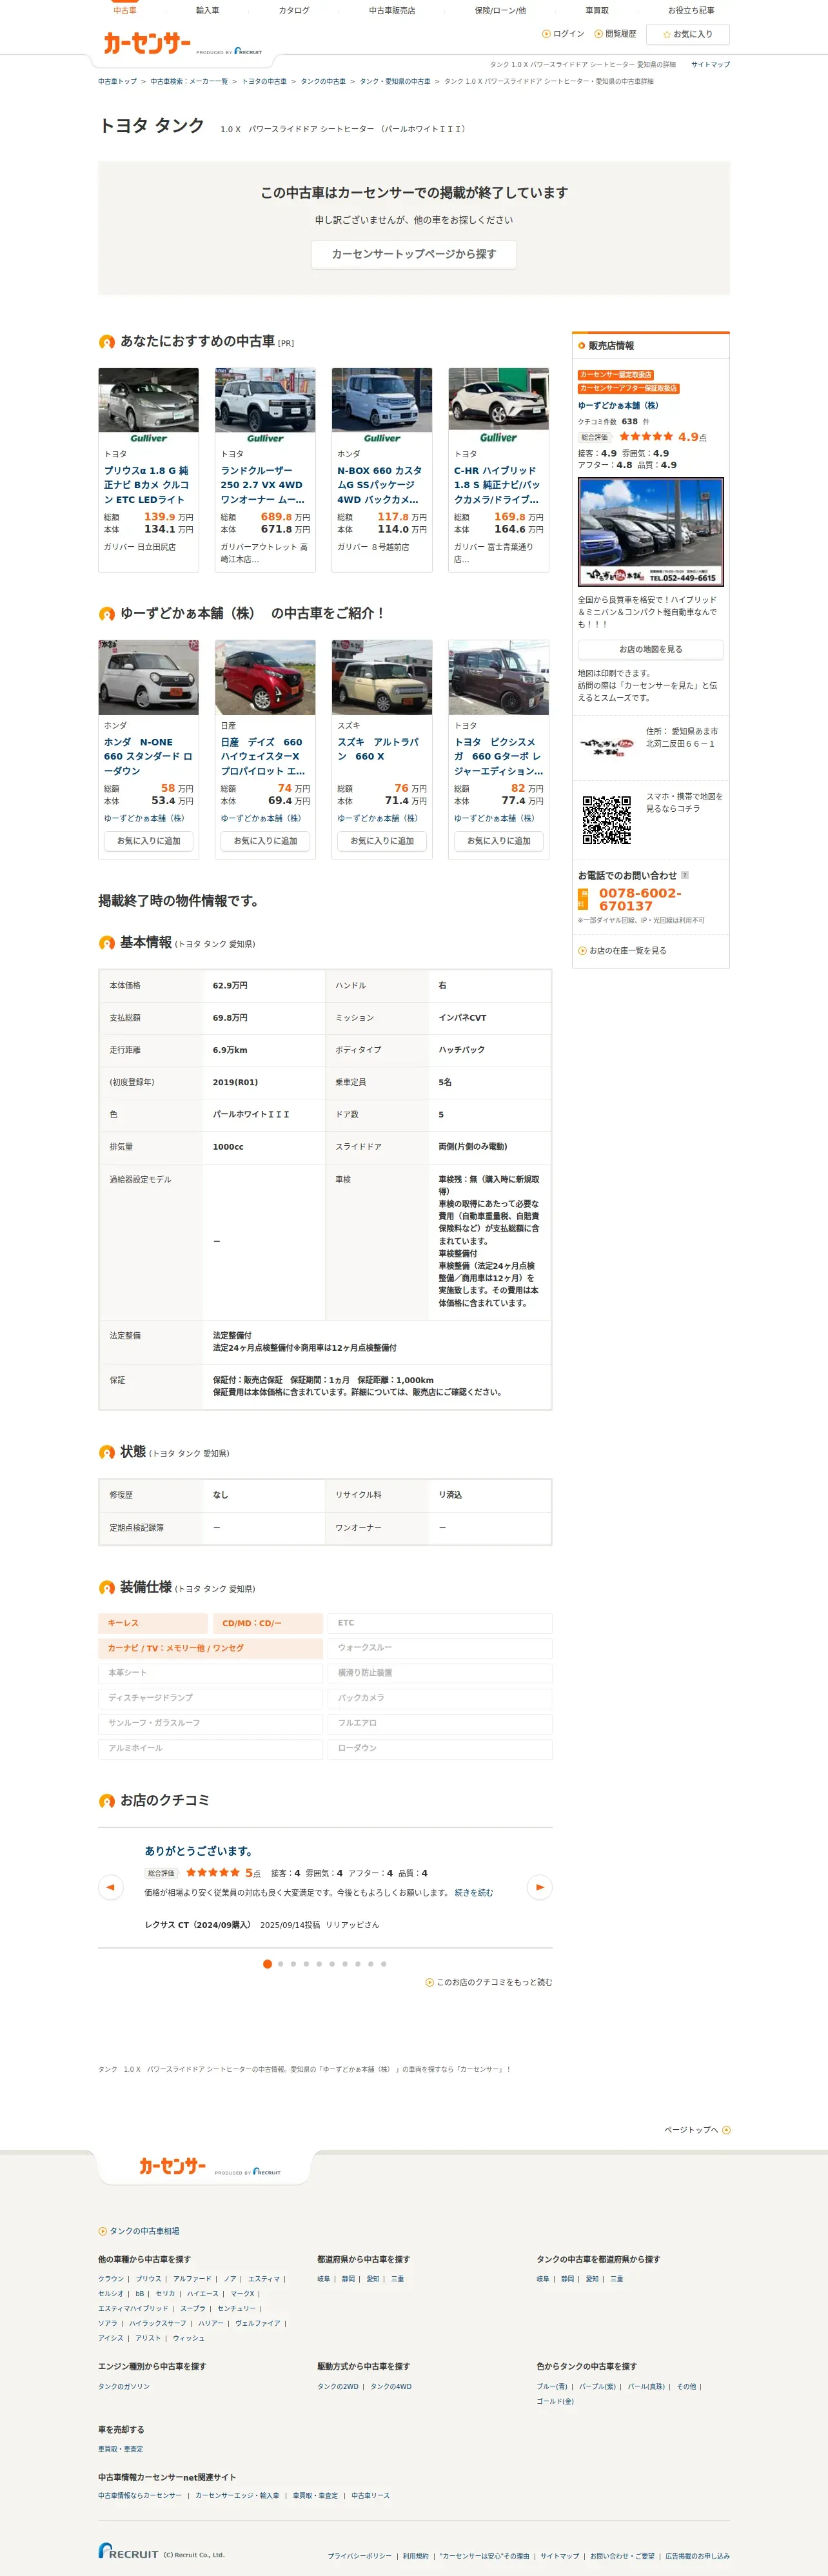Viewport: 828px width, 2576px height.
Task: Open タンクのガソリン link
Action: tap(124, 2386)
